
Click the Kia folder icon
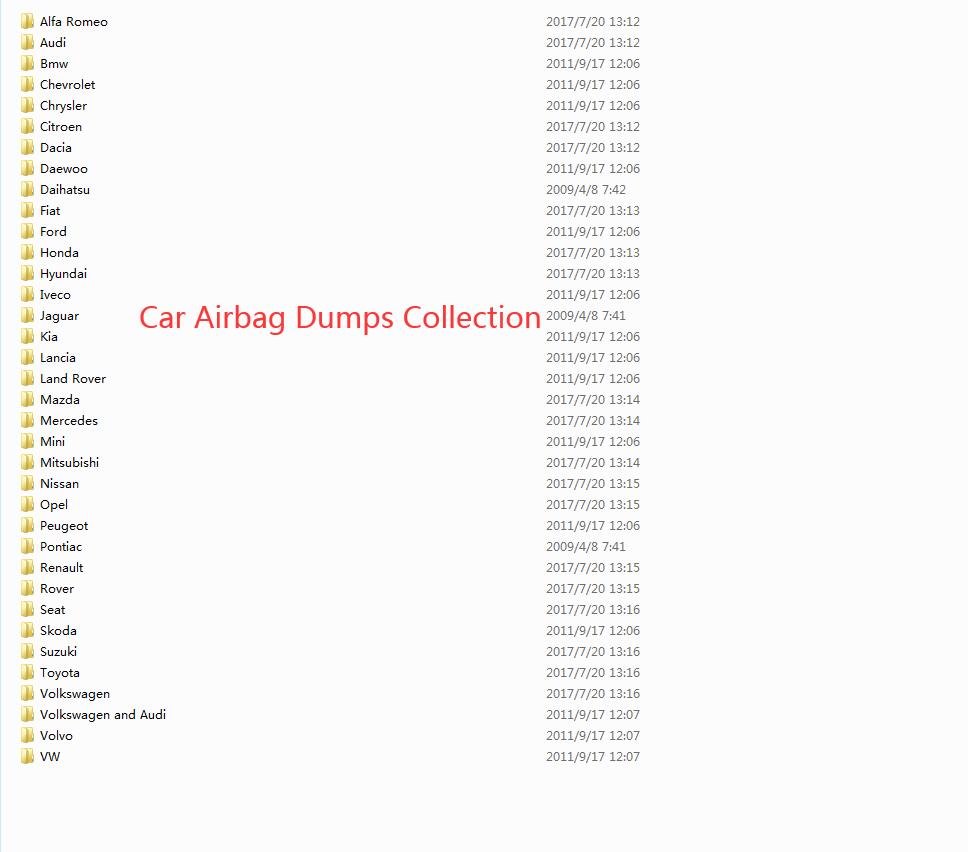click(27, 336)
